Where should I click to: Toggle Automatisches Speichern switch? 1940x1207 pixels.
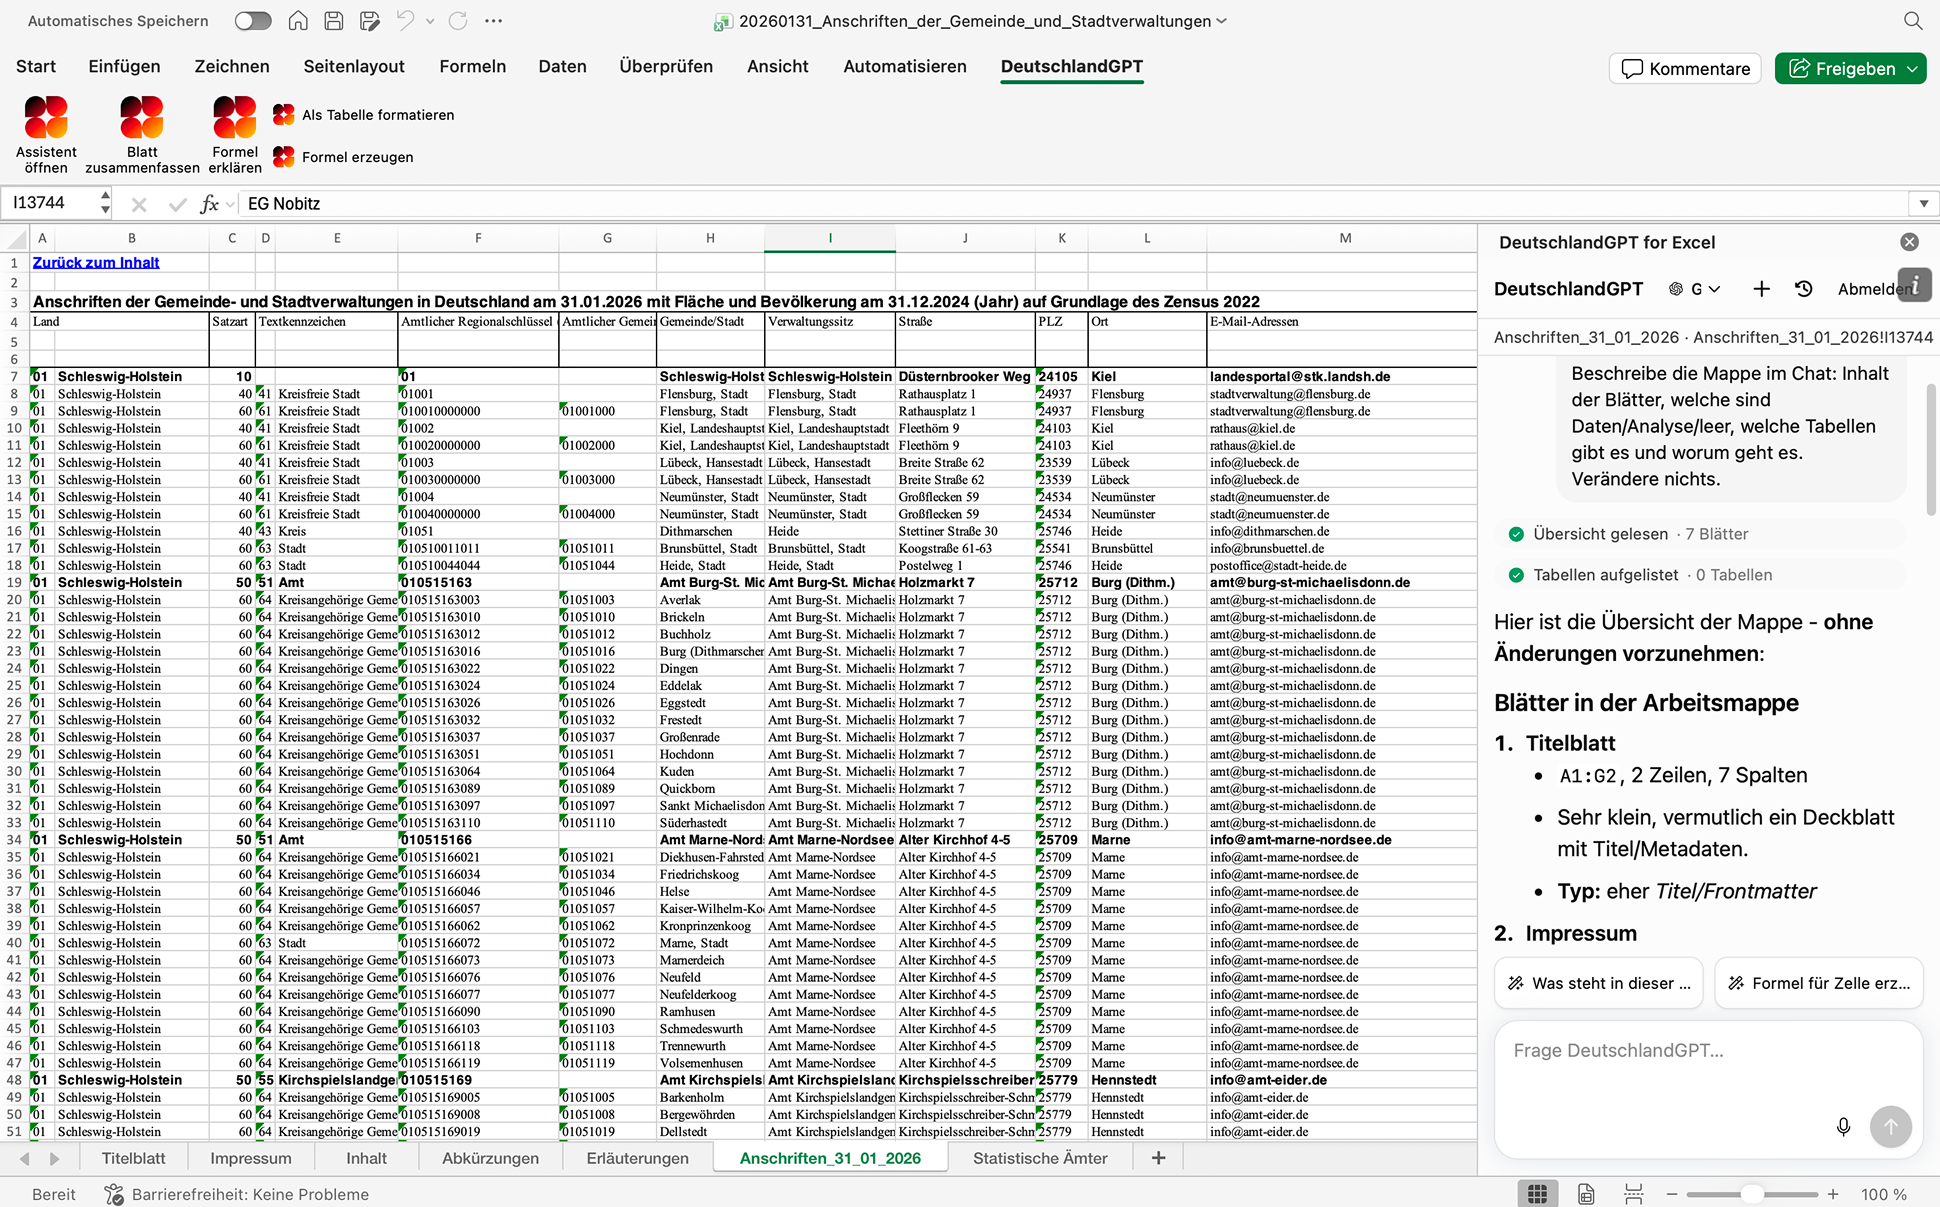253,21
